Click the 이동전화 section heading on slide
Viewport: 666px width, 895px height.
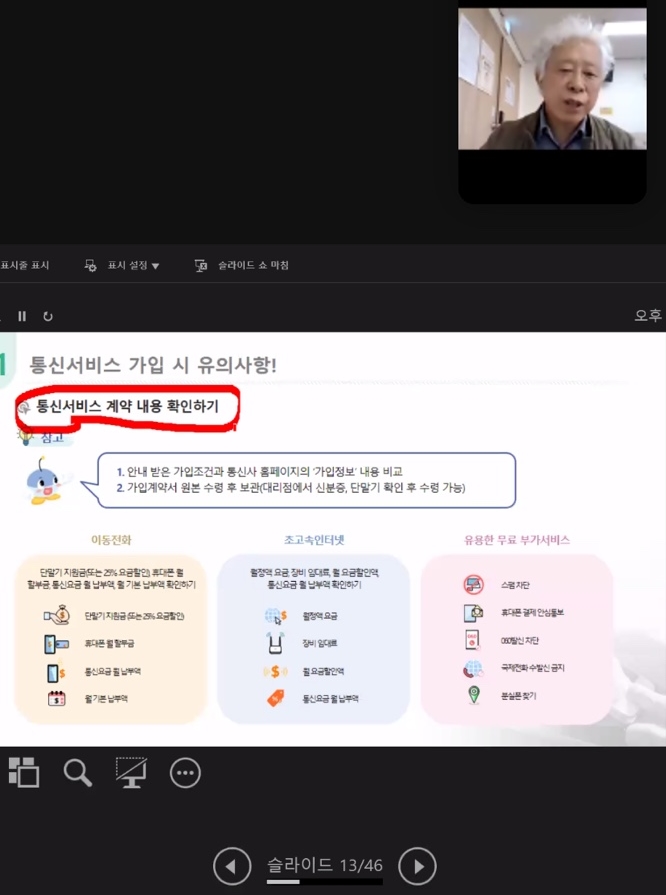pos(111,540)
